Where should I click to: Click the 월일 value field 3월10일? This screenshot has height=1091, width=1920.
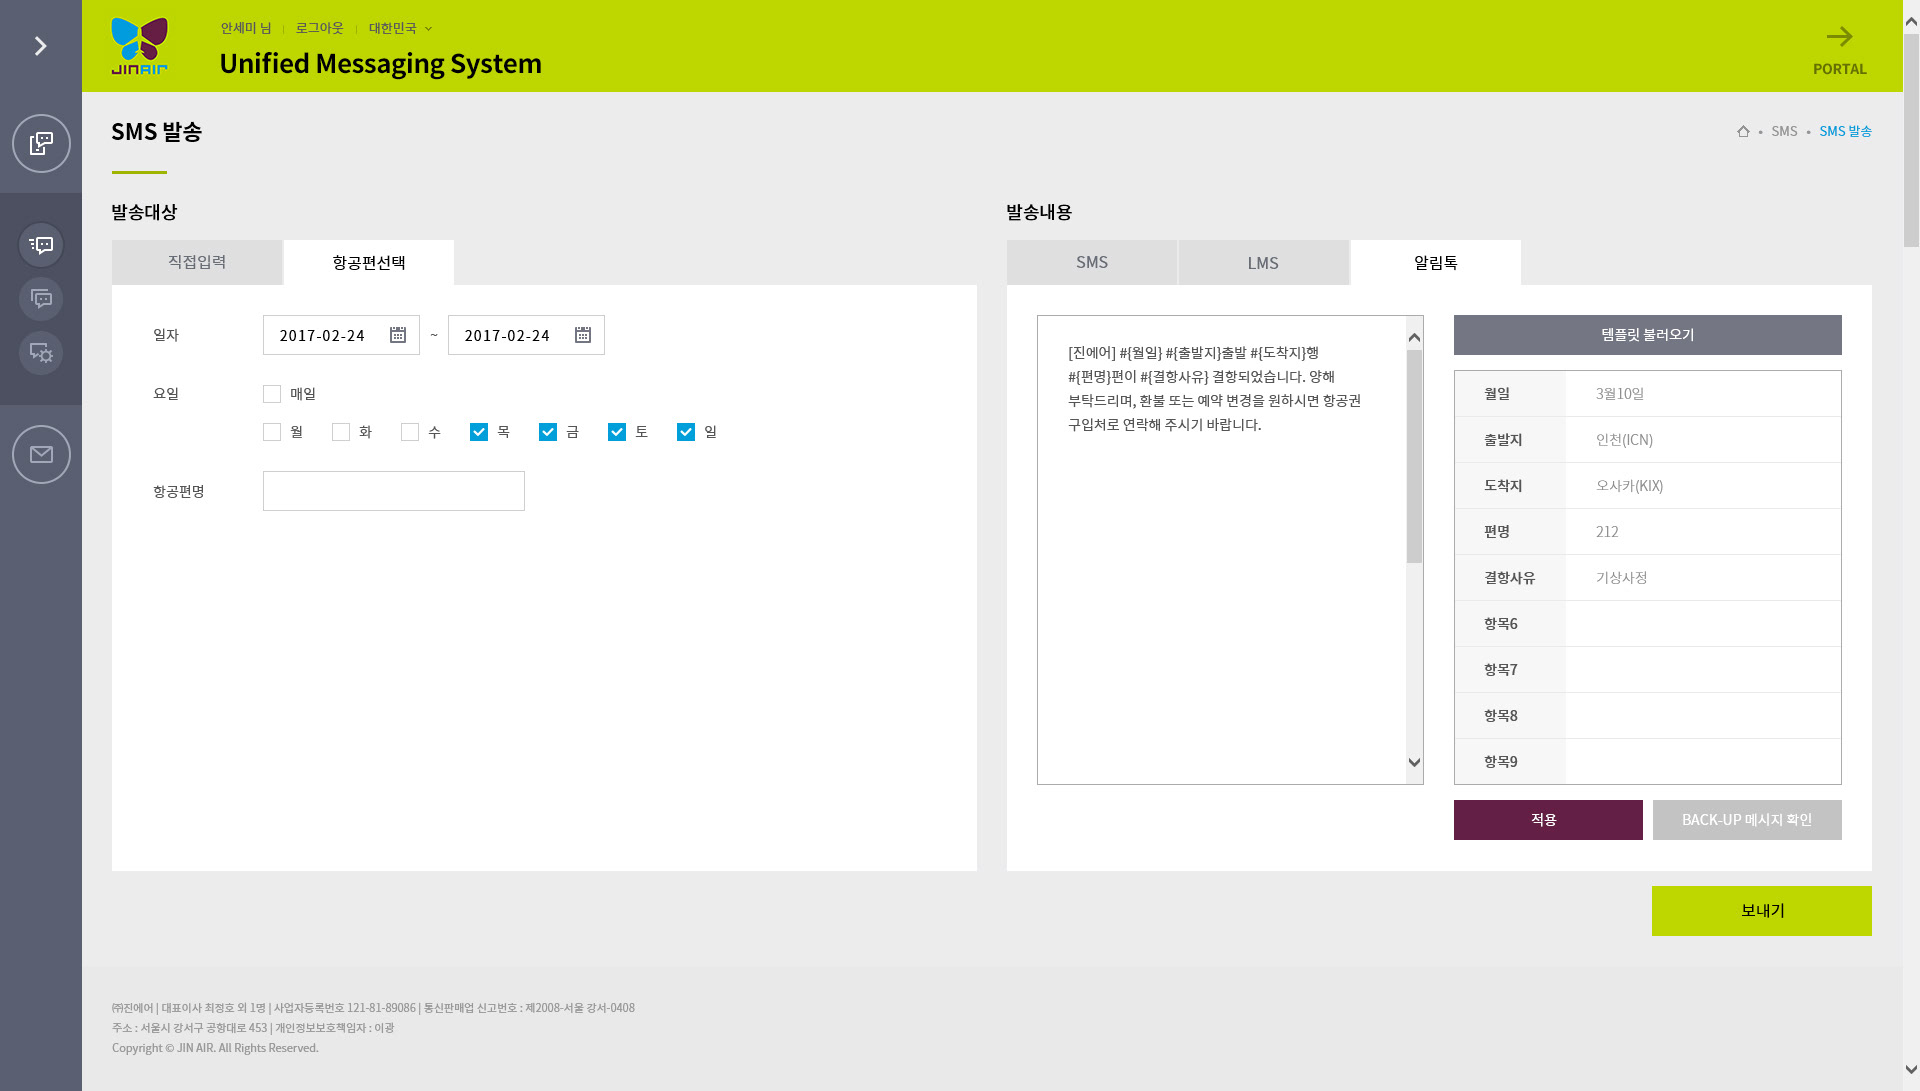point(1703,394)
